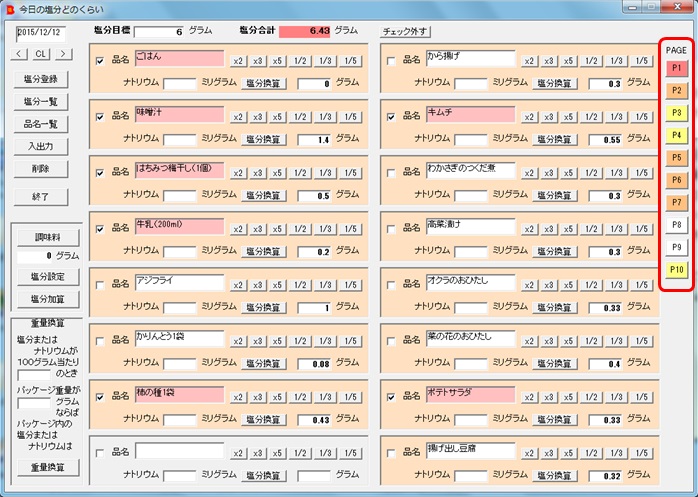
Task: Click x3 multiplier for 高菜漬け
Action: (548, 229)
